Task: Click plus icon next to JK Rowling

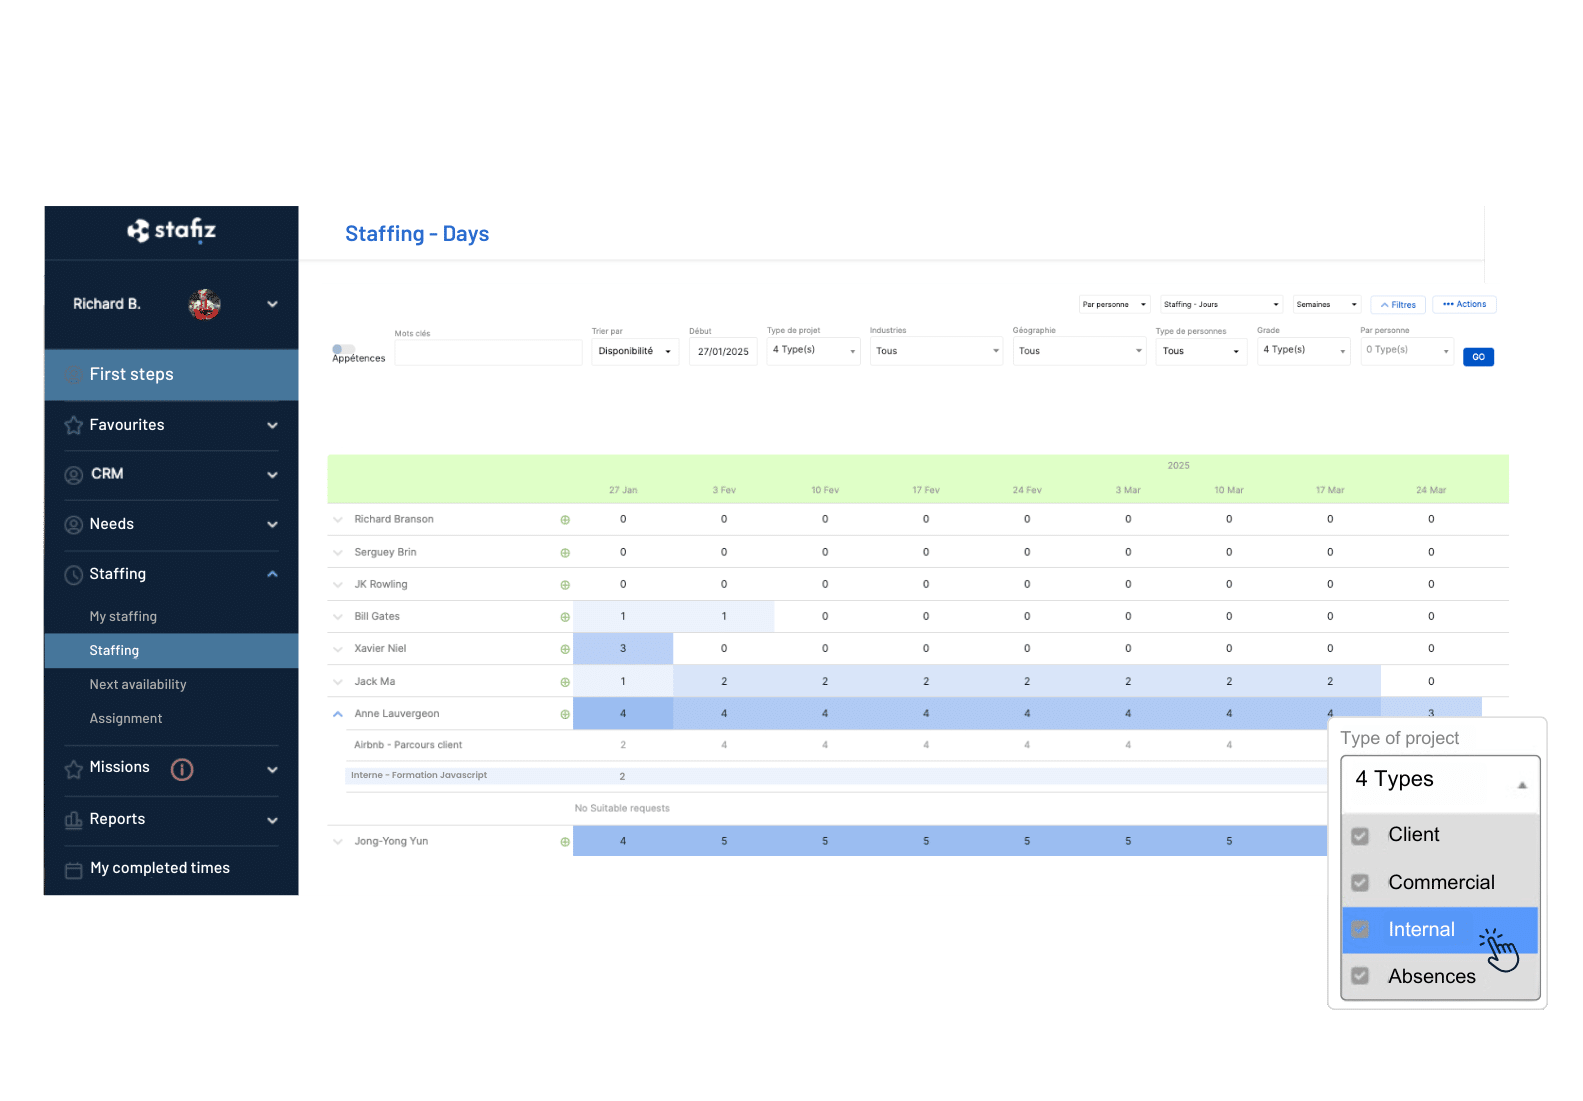Action: (565, 585)
